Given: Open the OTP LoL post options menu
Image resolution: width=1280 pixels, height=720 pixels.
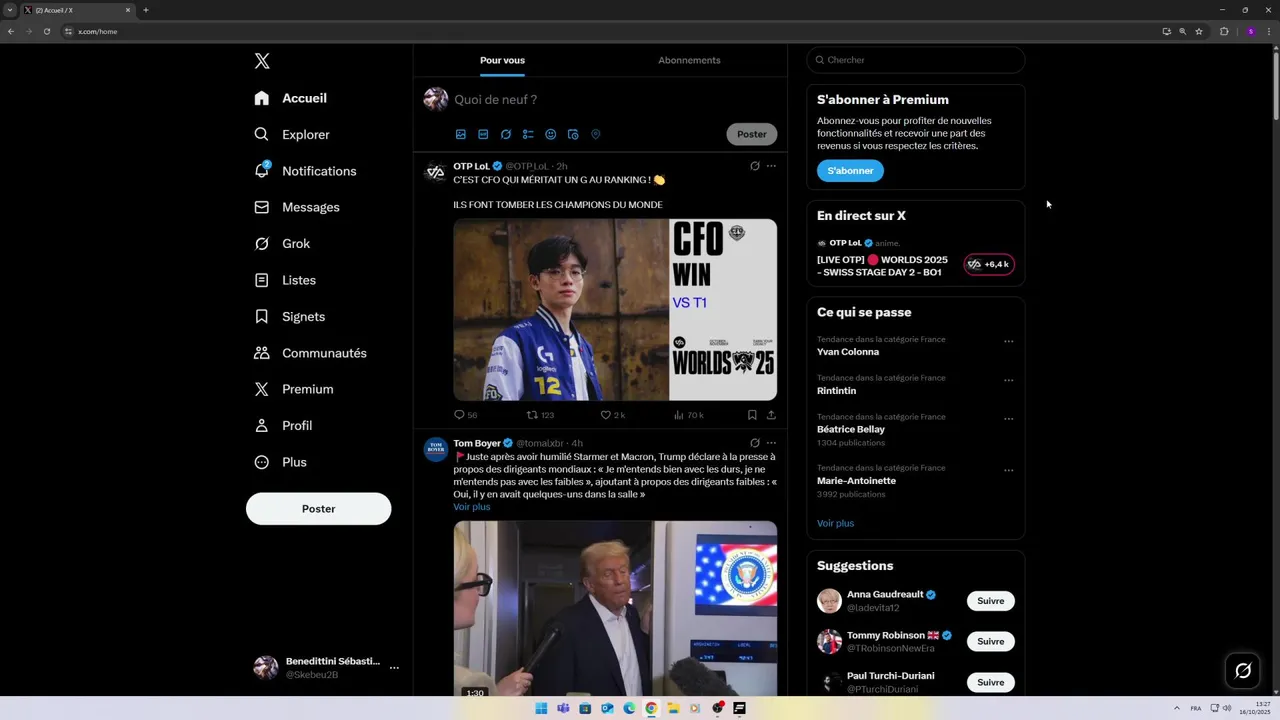Looking at the screenshot, I should coord(771,166).
